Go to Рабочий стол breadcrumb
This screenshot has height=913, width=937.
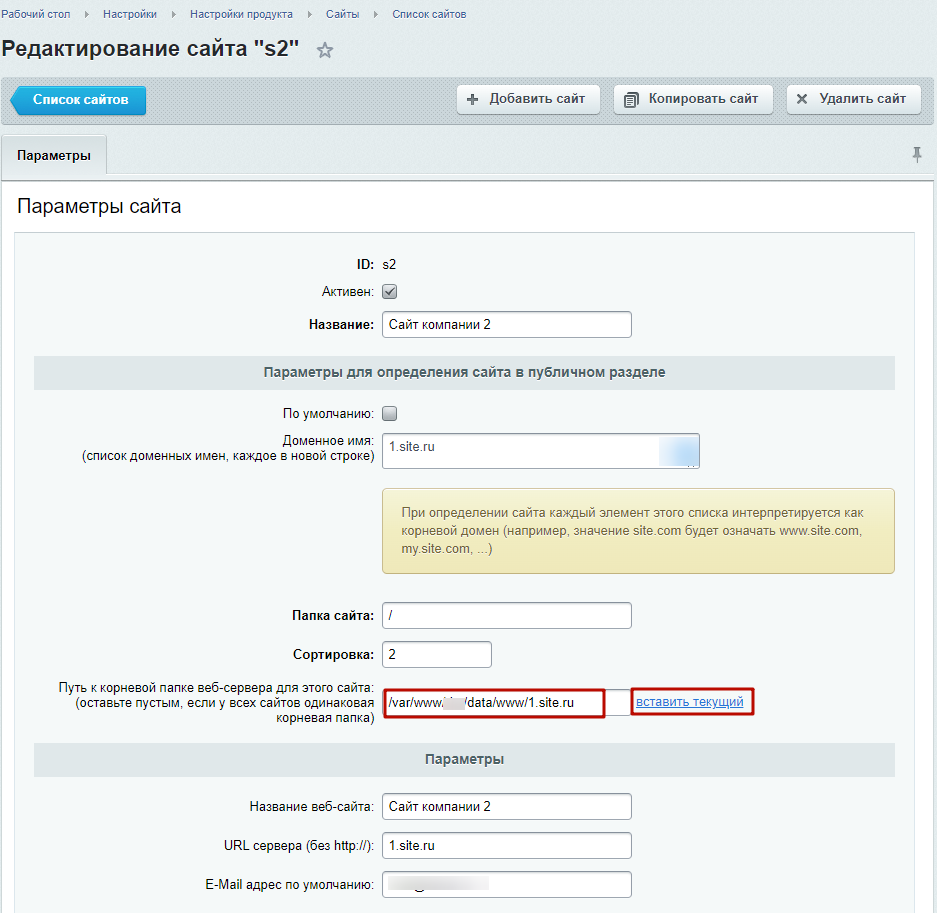click(x=36, y=15)
